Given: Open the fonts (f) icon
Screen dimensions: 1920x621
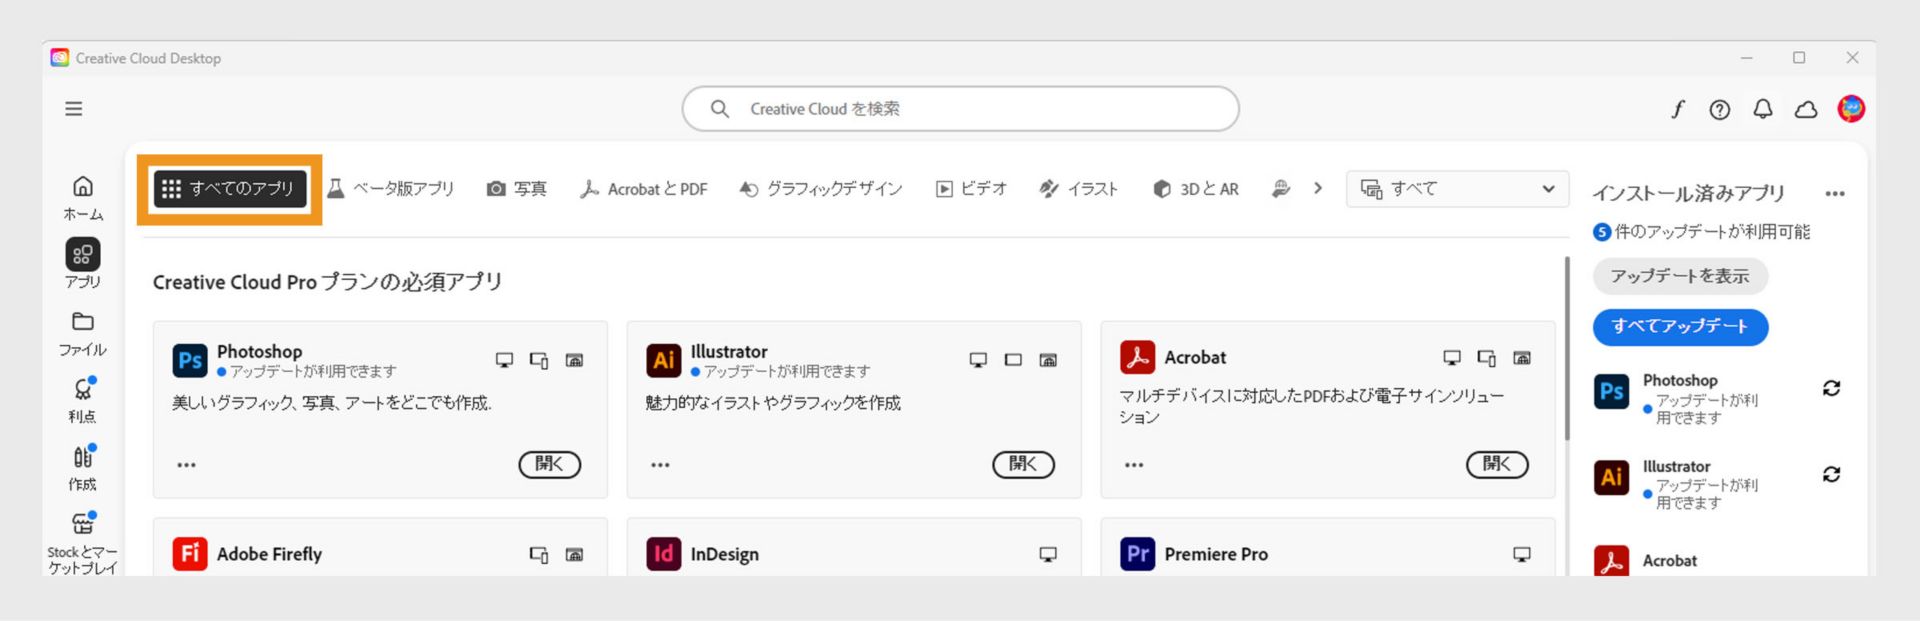Looking at the screenshot, I should click(x=1678, y=109).
